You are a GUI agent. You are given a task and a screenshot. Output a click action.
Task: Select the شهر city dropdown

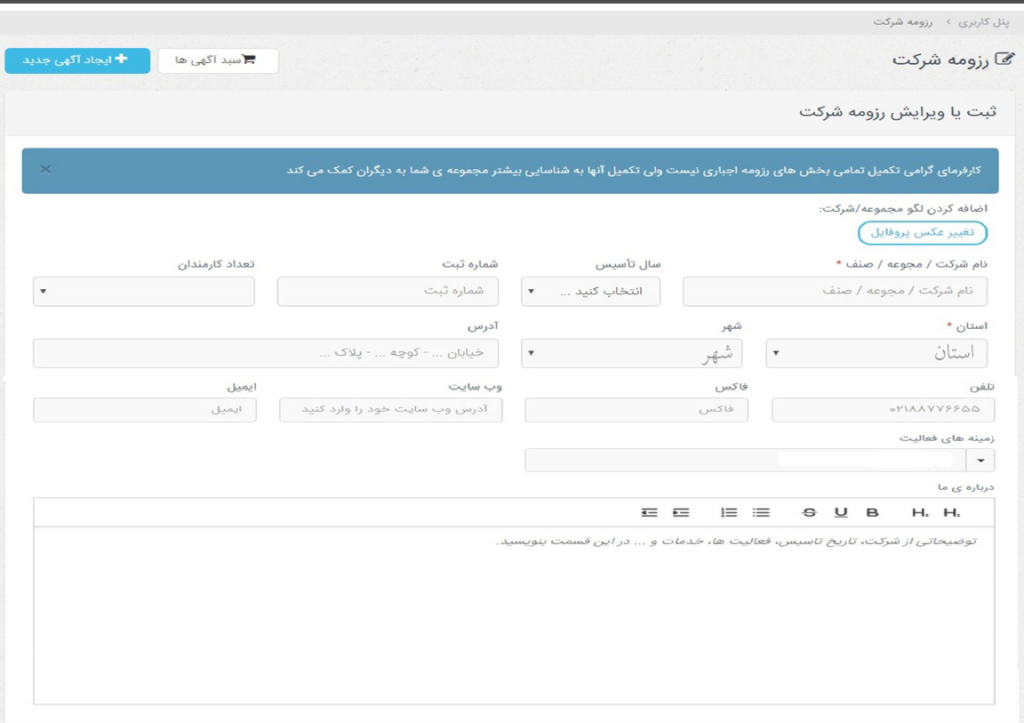(x=634, y=353)
